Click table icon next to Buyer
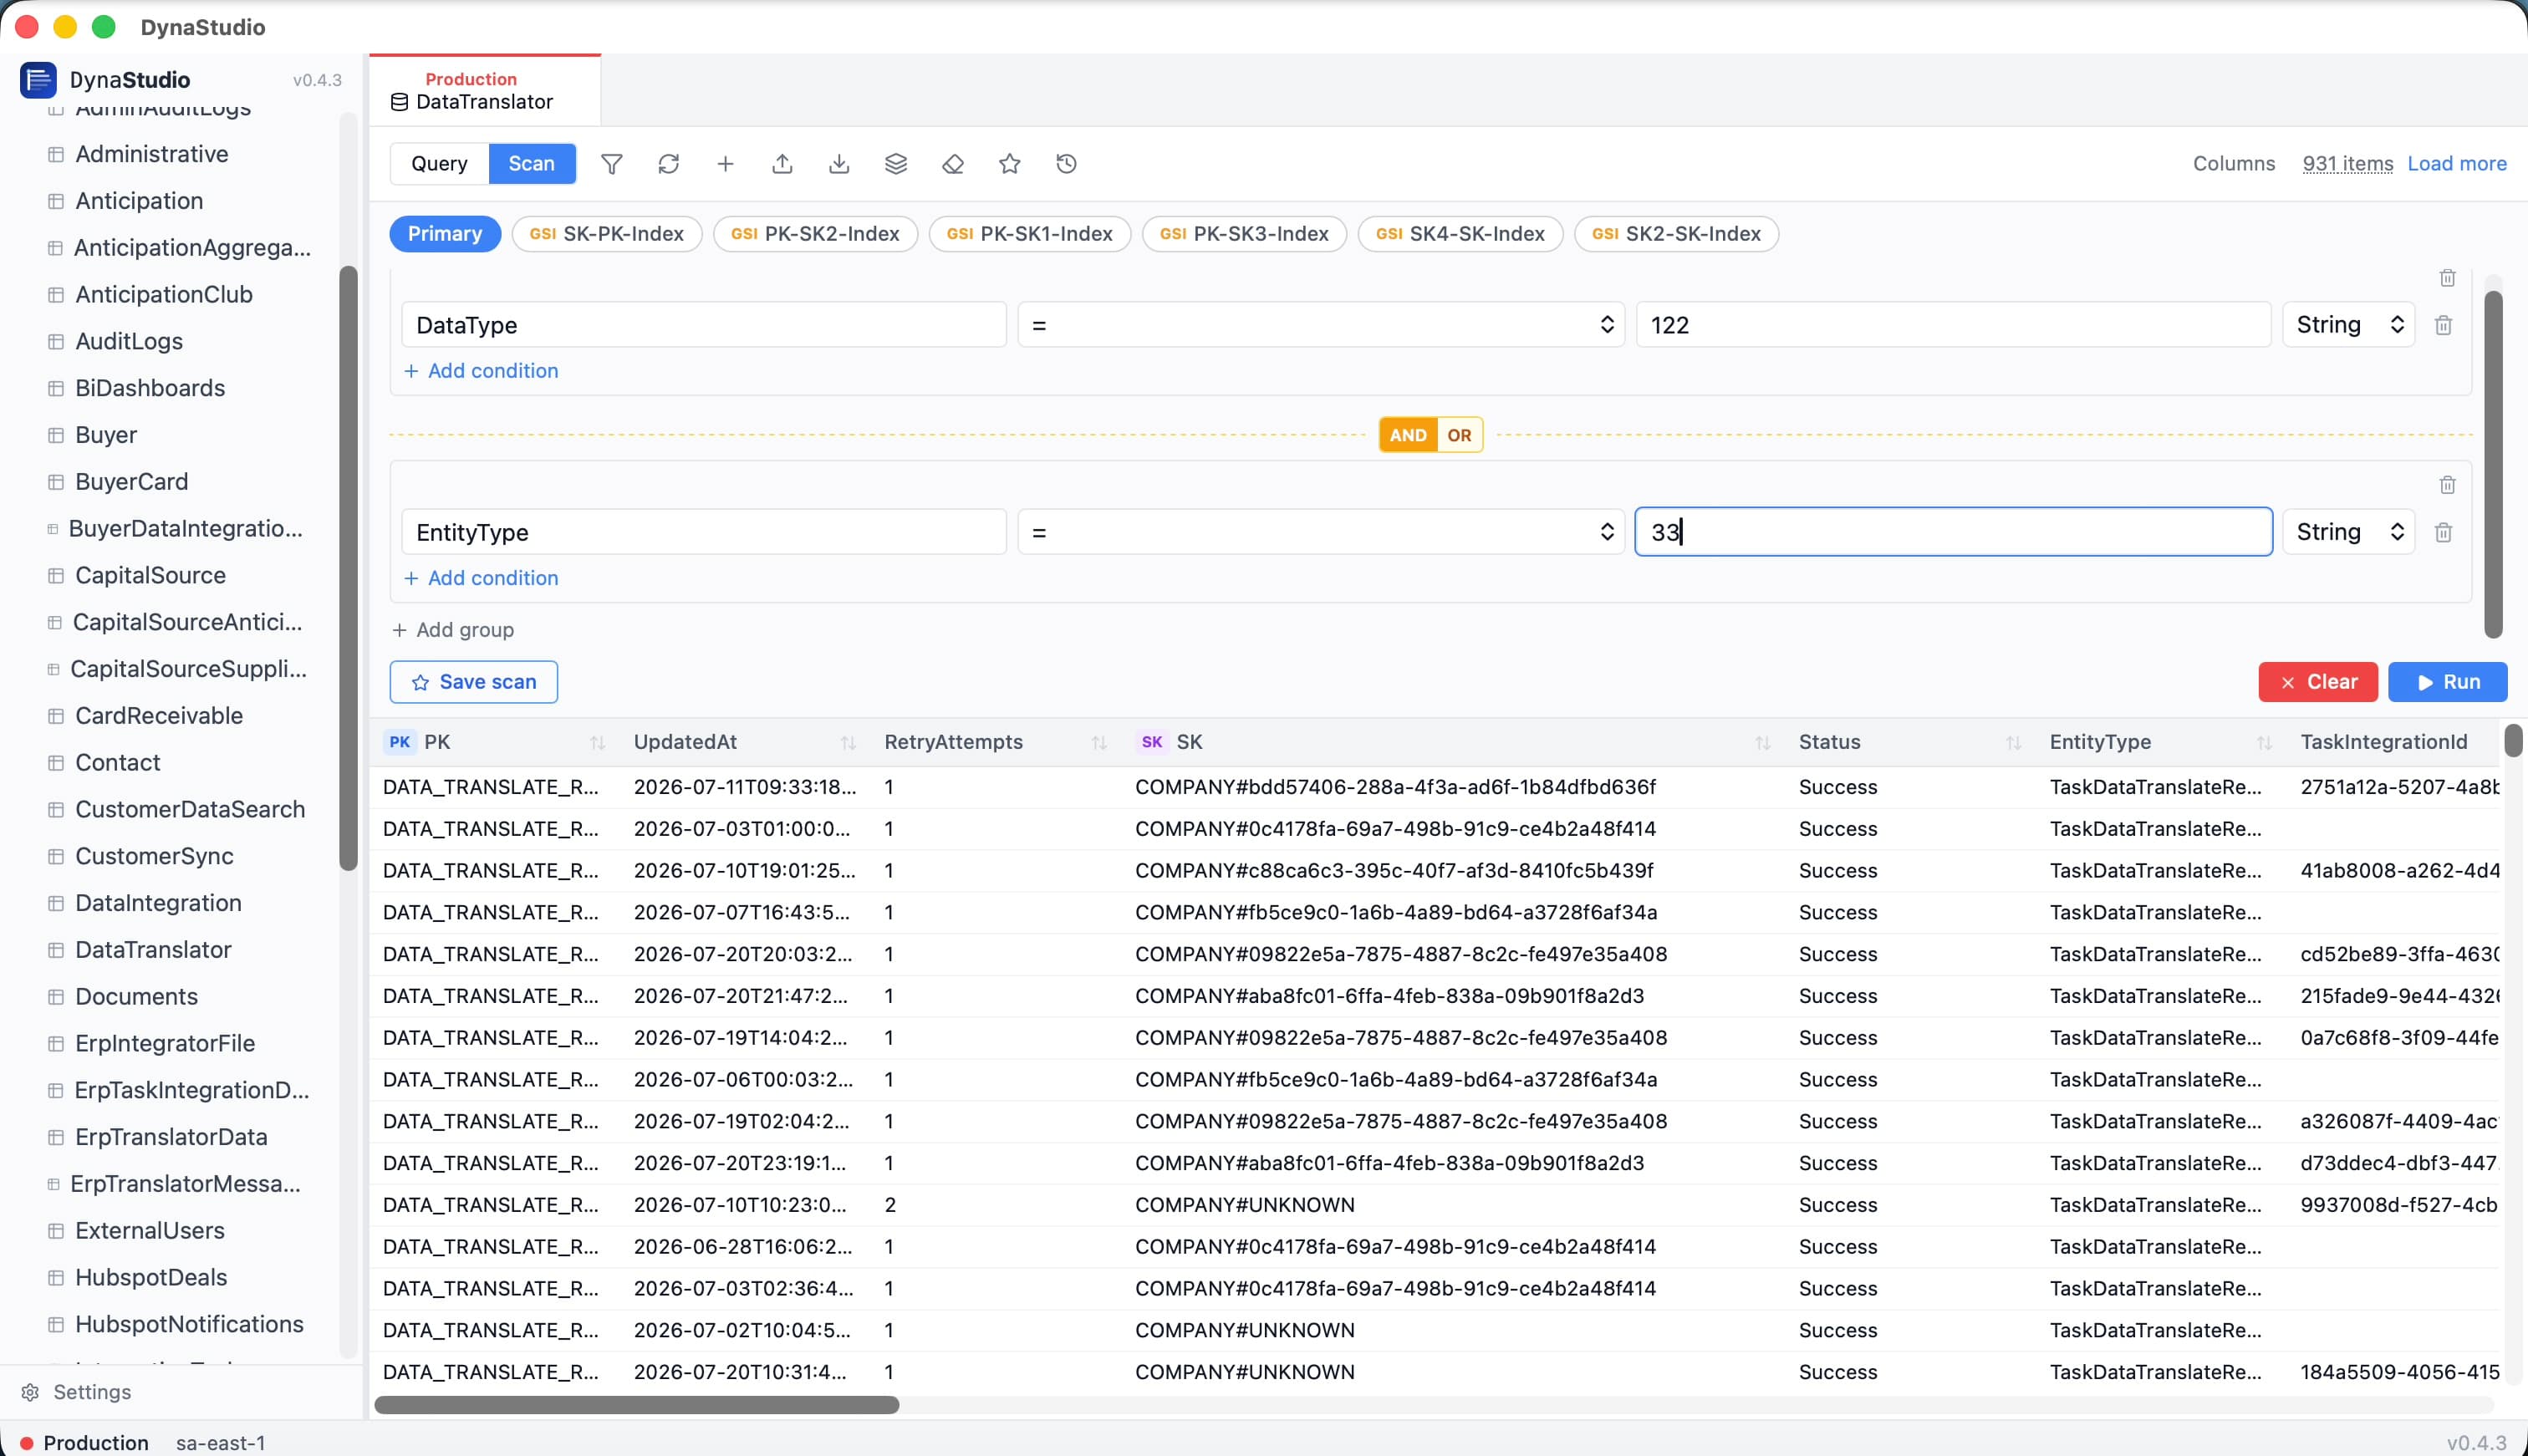2528x1456 pixels. pyautogui.click(x=56, y=435)
